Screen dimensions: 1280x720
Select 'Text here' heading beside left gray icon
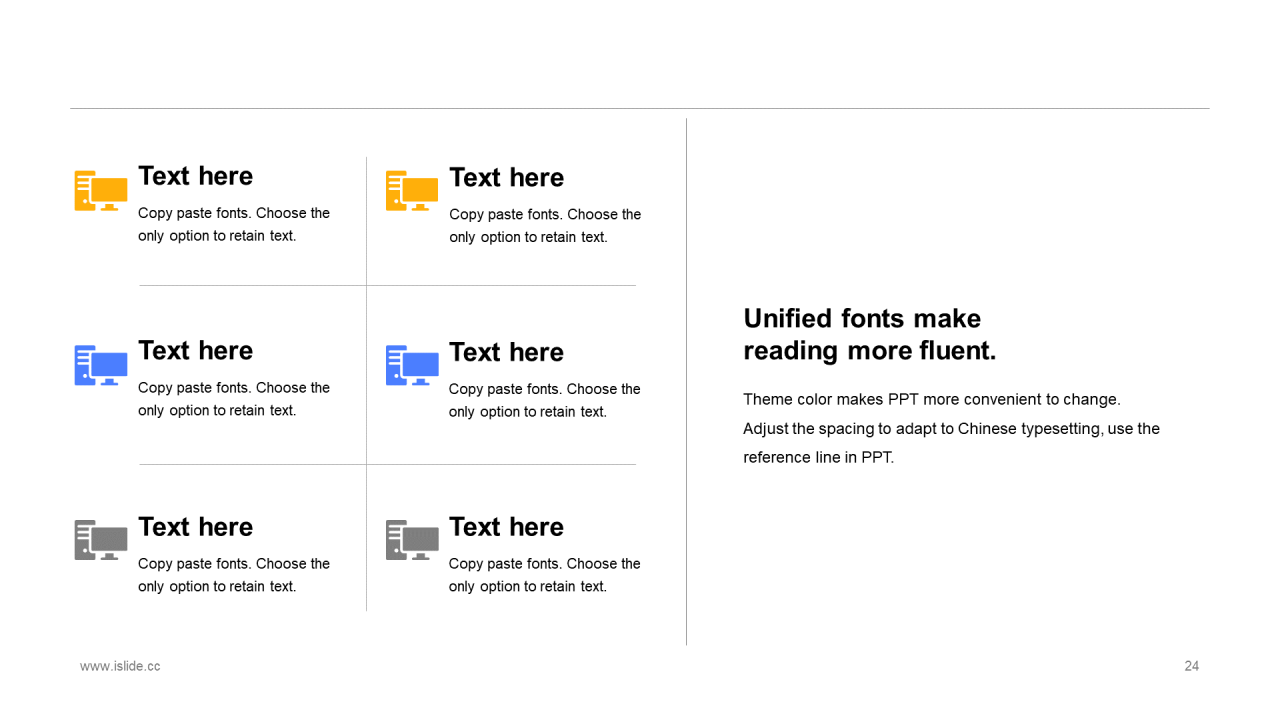[196, 527]
